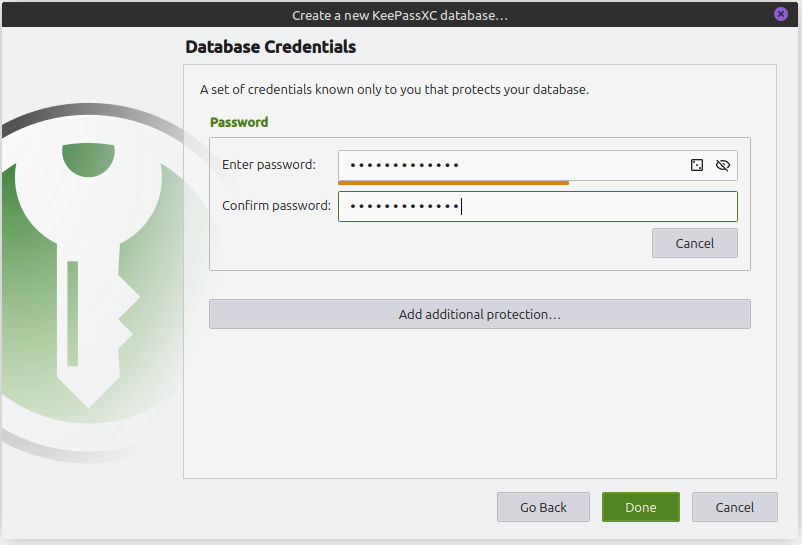Toggle password visibility with the eye icon

[x=723, y=165]
